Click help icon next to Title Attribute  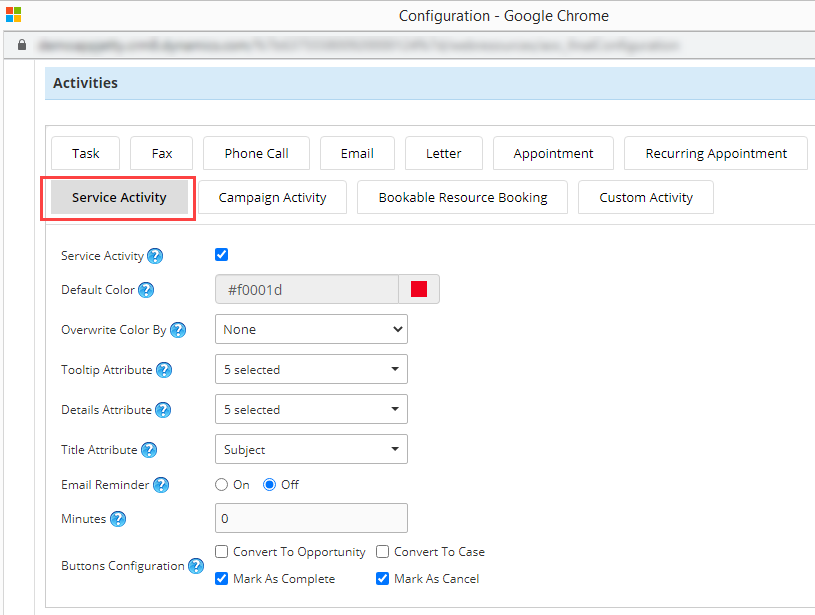point(149,450)
